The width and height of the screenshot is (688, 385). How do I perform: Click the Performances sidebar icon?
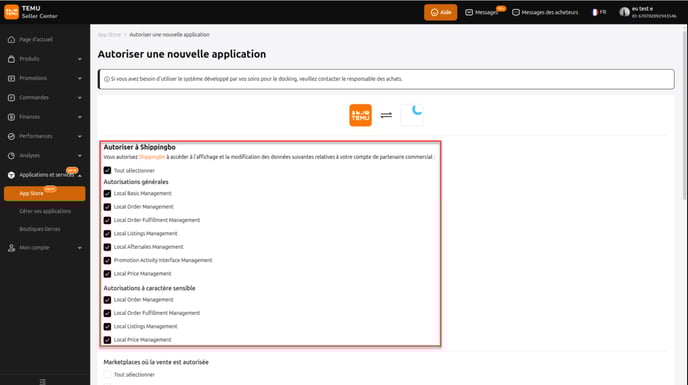click(x=11, y=136)
